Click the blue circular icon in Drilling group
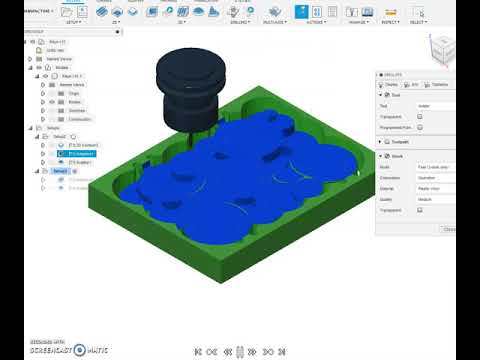Viewport: 480px width, 360px height. pos(250,12)
